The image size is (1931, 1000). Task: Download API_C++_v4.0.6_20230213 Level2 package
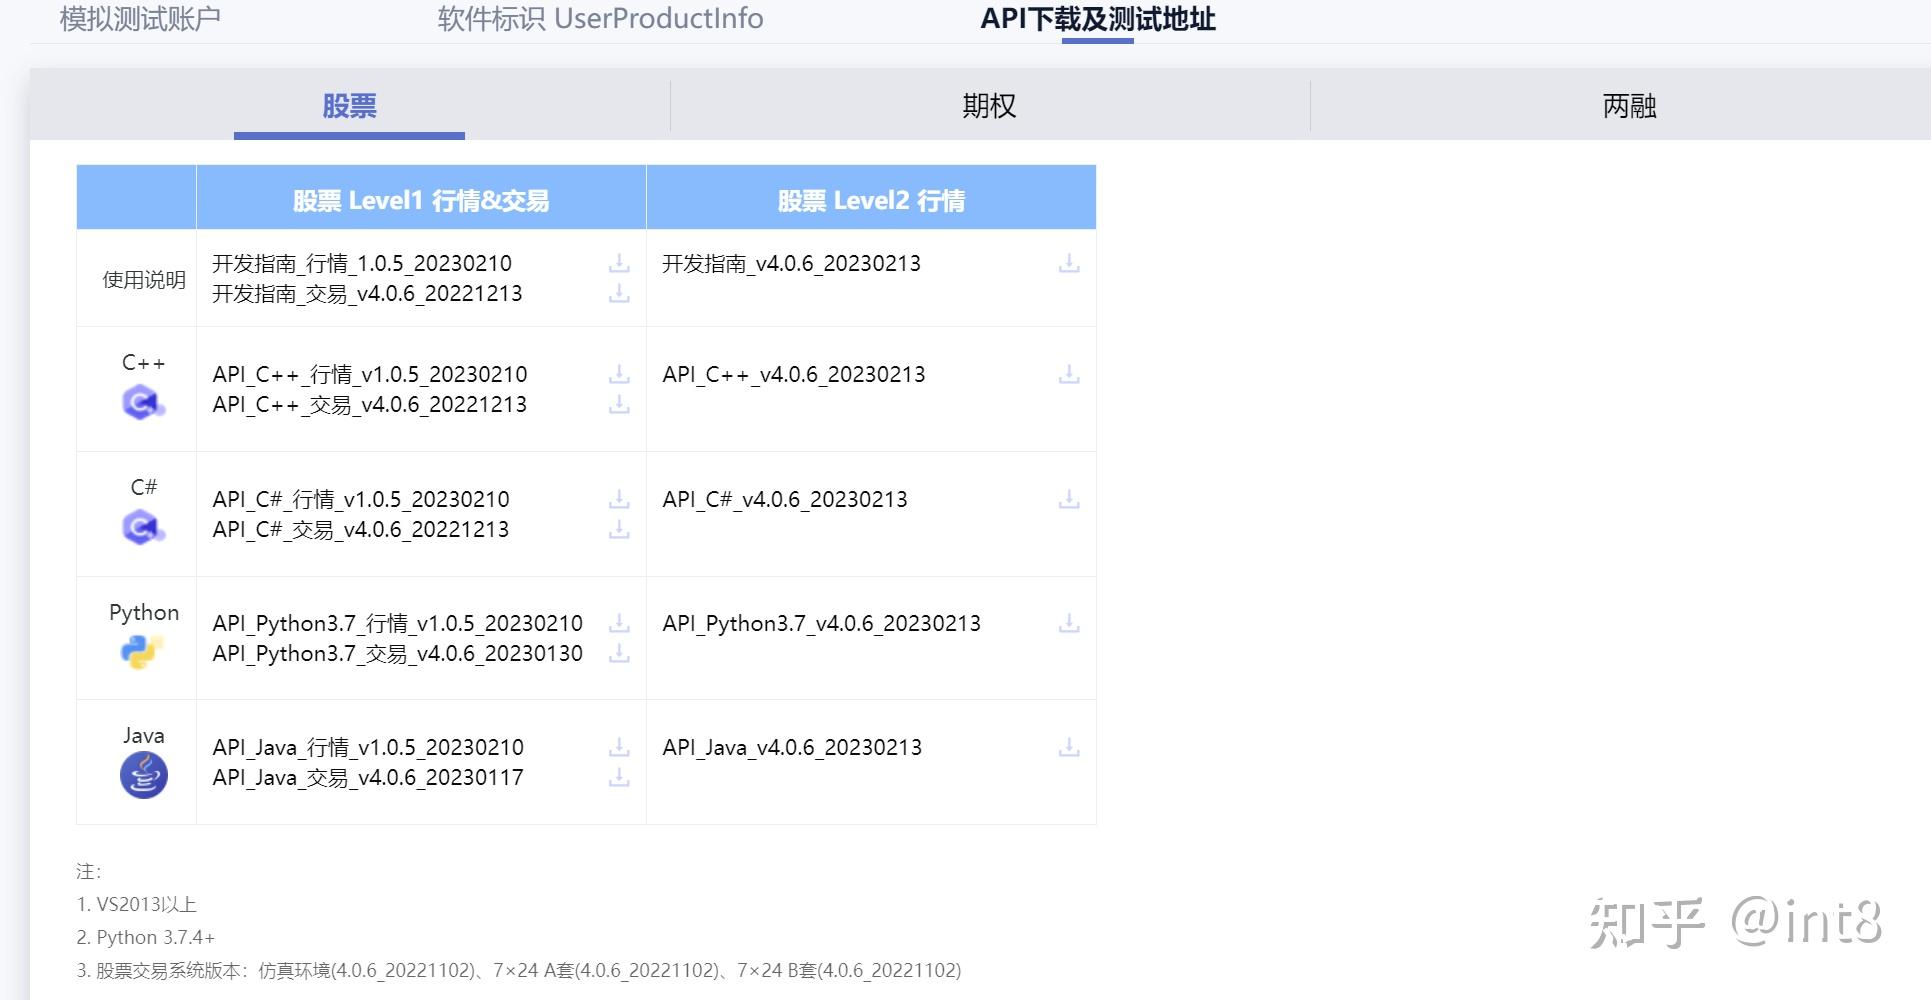(1070, 374)
